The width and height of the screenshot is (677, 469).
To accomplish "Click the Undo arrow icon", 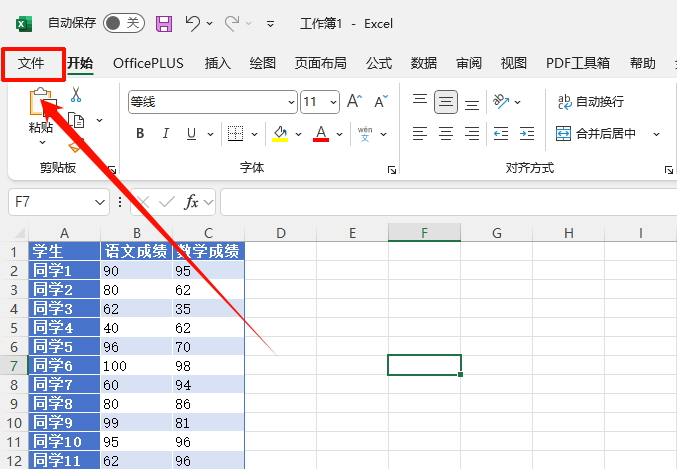I will point(193,23).
